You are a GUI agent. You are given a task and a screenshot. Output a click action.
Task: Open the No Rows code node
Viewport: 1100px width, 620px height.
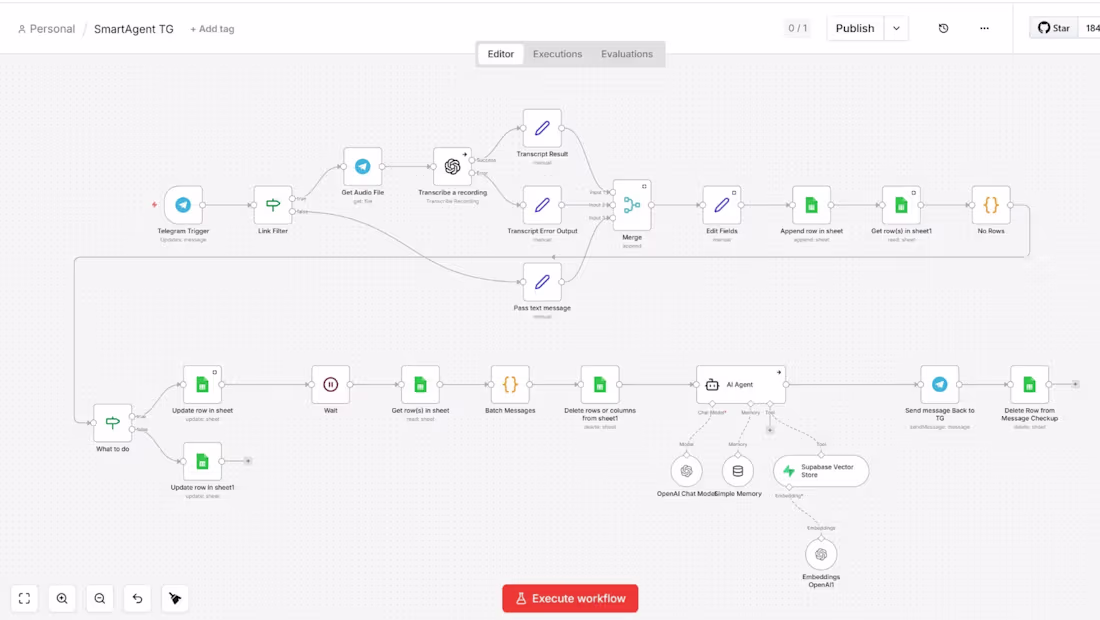coord(991,205)
